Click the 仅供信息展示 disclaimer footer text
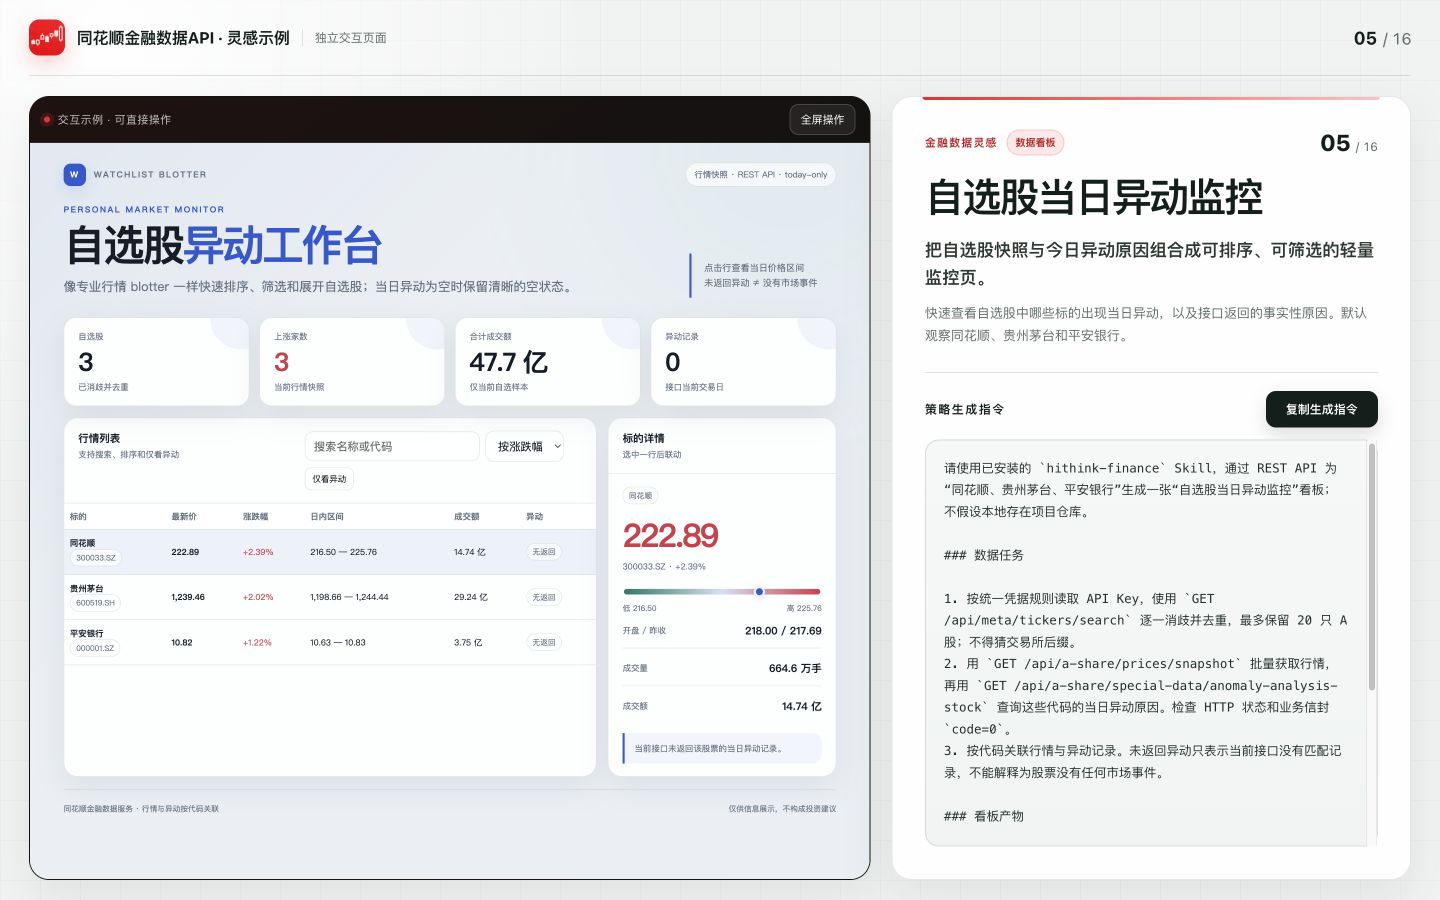1440x900 pixels. pyautogui.click(x=782, y=809)
